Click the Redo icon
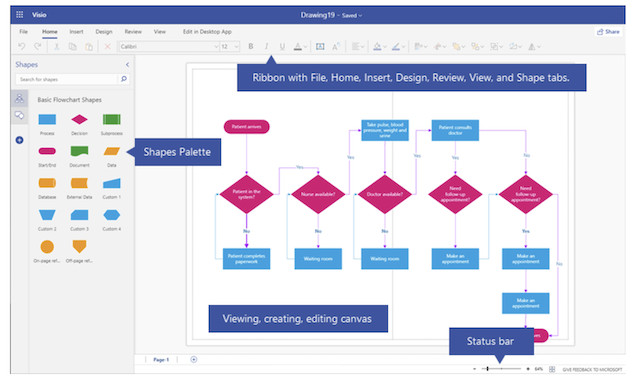This screenshot has height=382, width=635. coord(38,47)
